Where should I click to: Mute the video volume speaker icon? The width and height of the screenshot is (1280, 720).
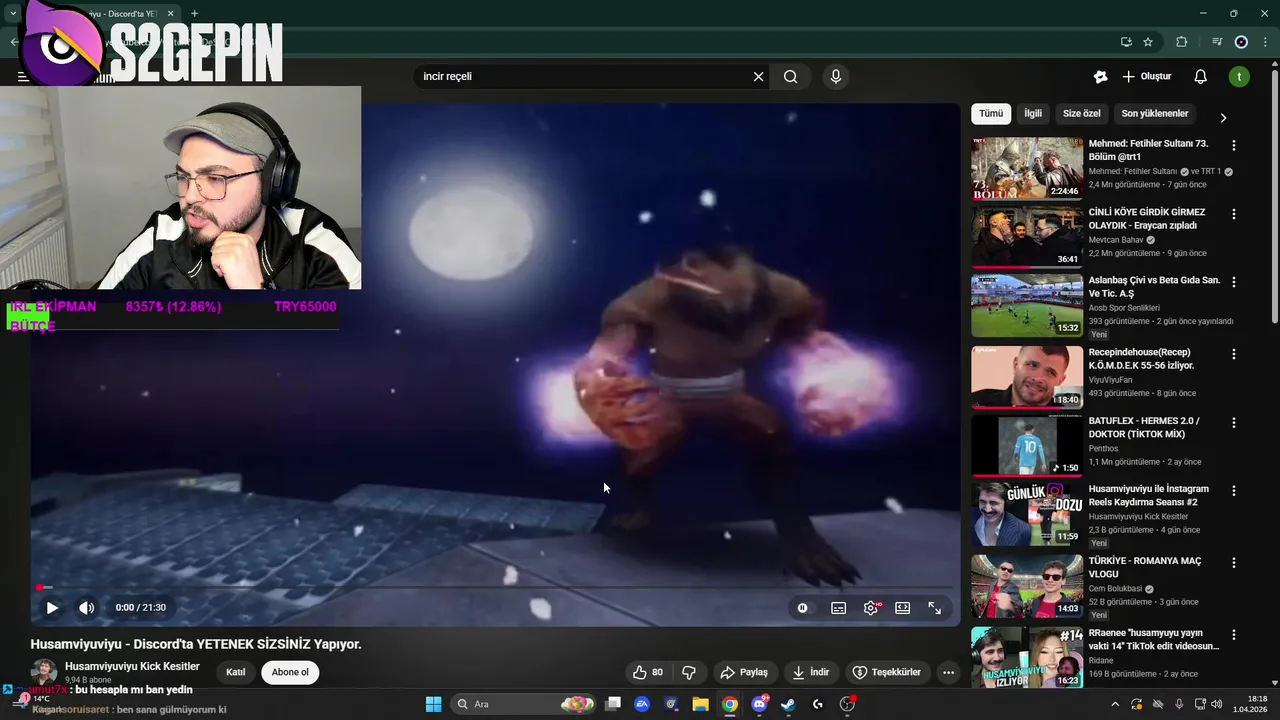tap(87, 607)
